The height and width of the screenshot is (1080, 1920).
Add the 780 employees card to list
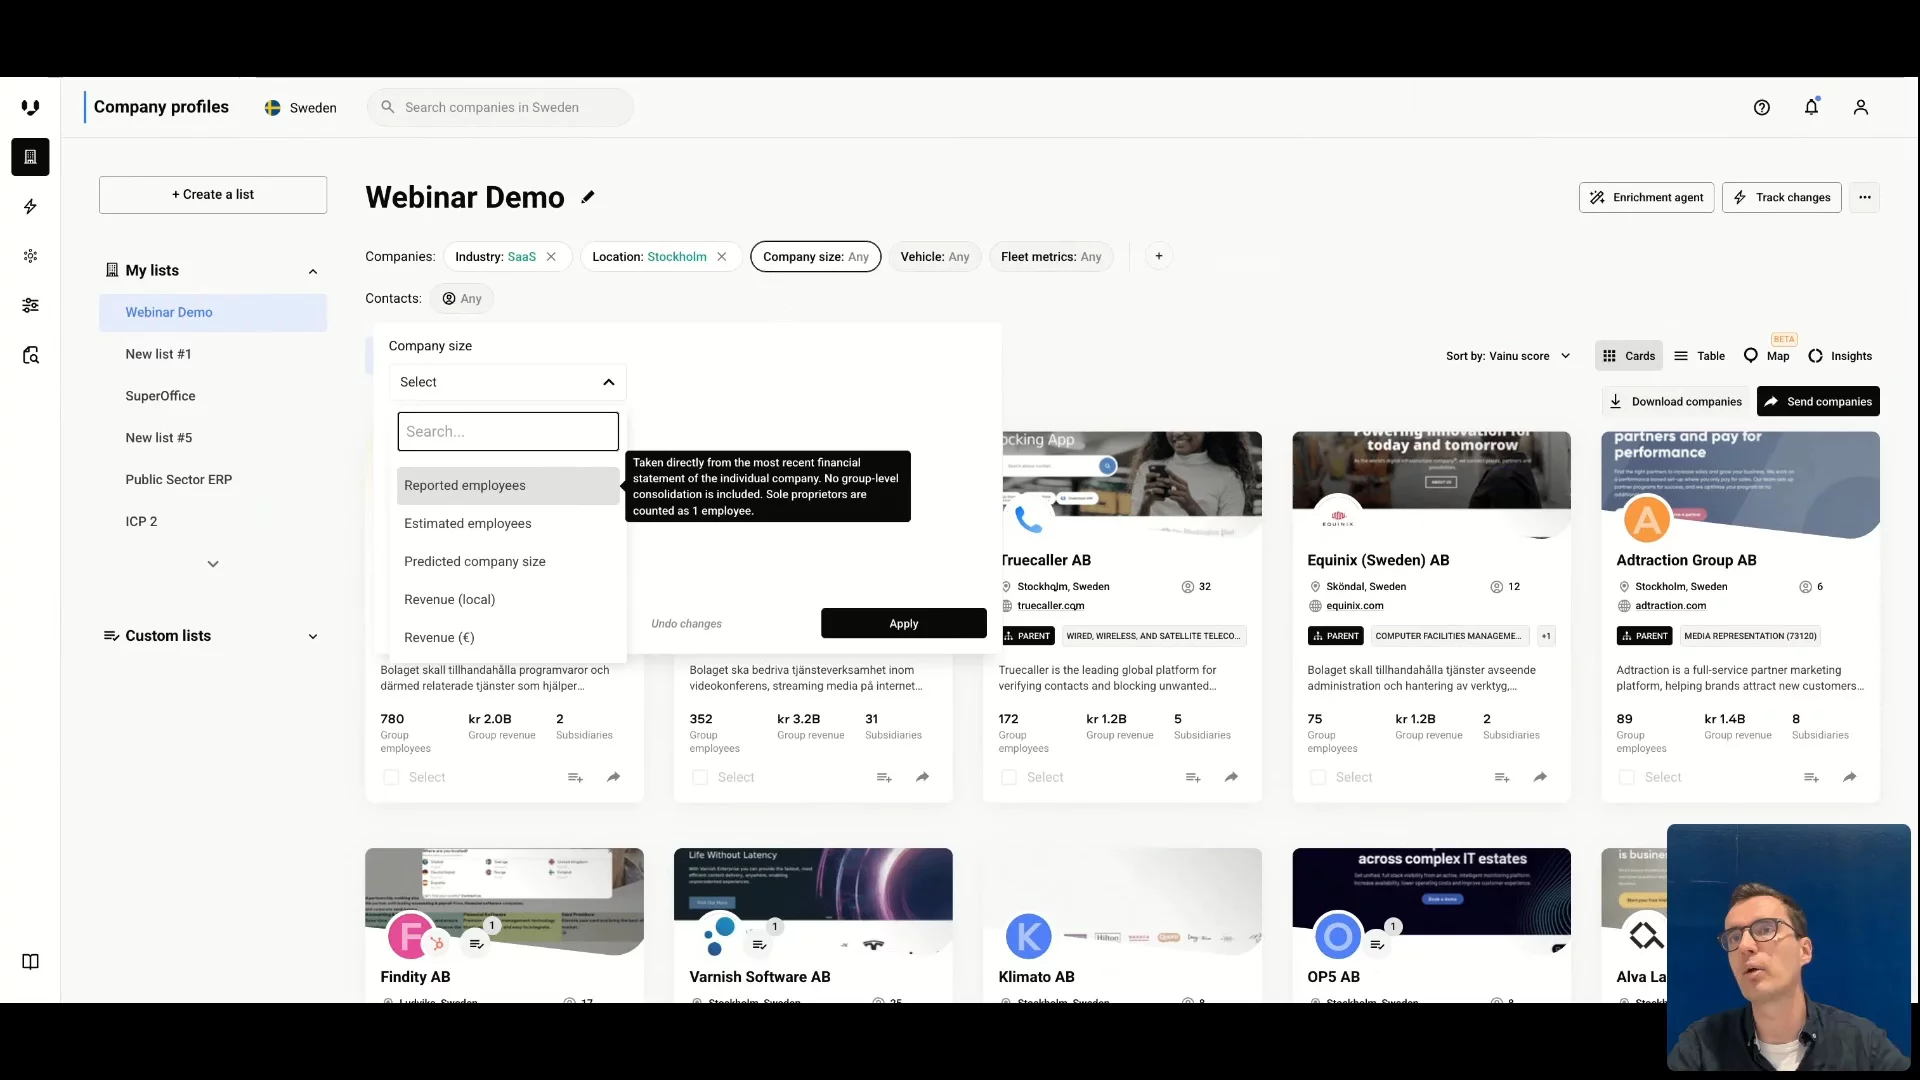[575, 777]
